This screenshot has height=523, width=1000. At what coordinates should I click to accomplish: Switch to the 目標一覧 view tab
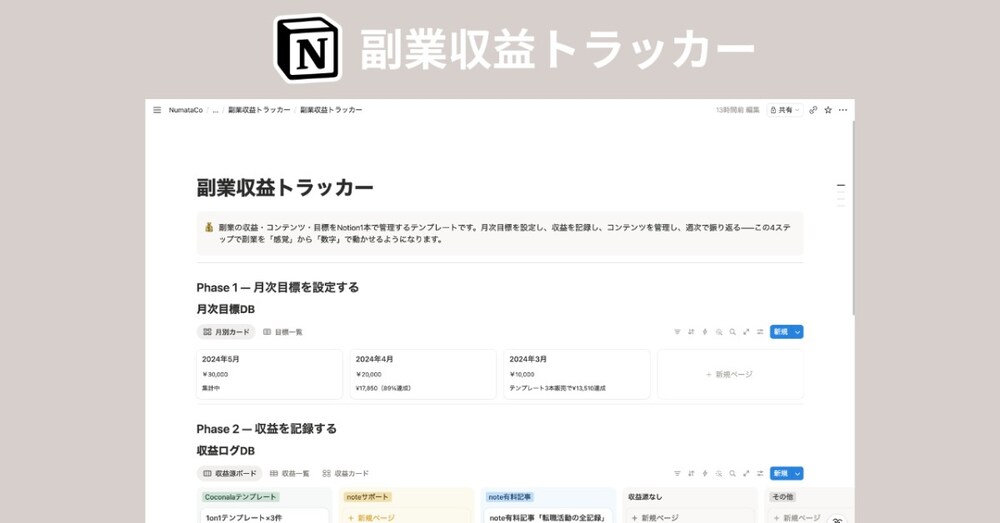[283, 332]
